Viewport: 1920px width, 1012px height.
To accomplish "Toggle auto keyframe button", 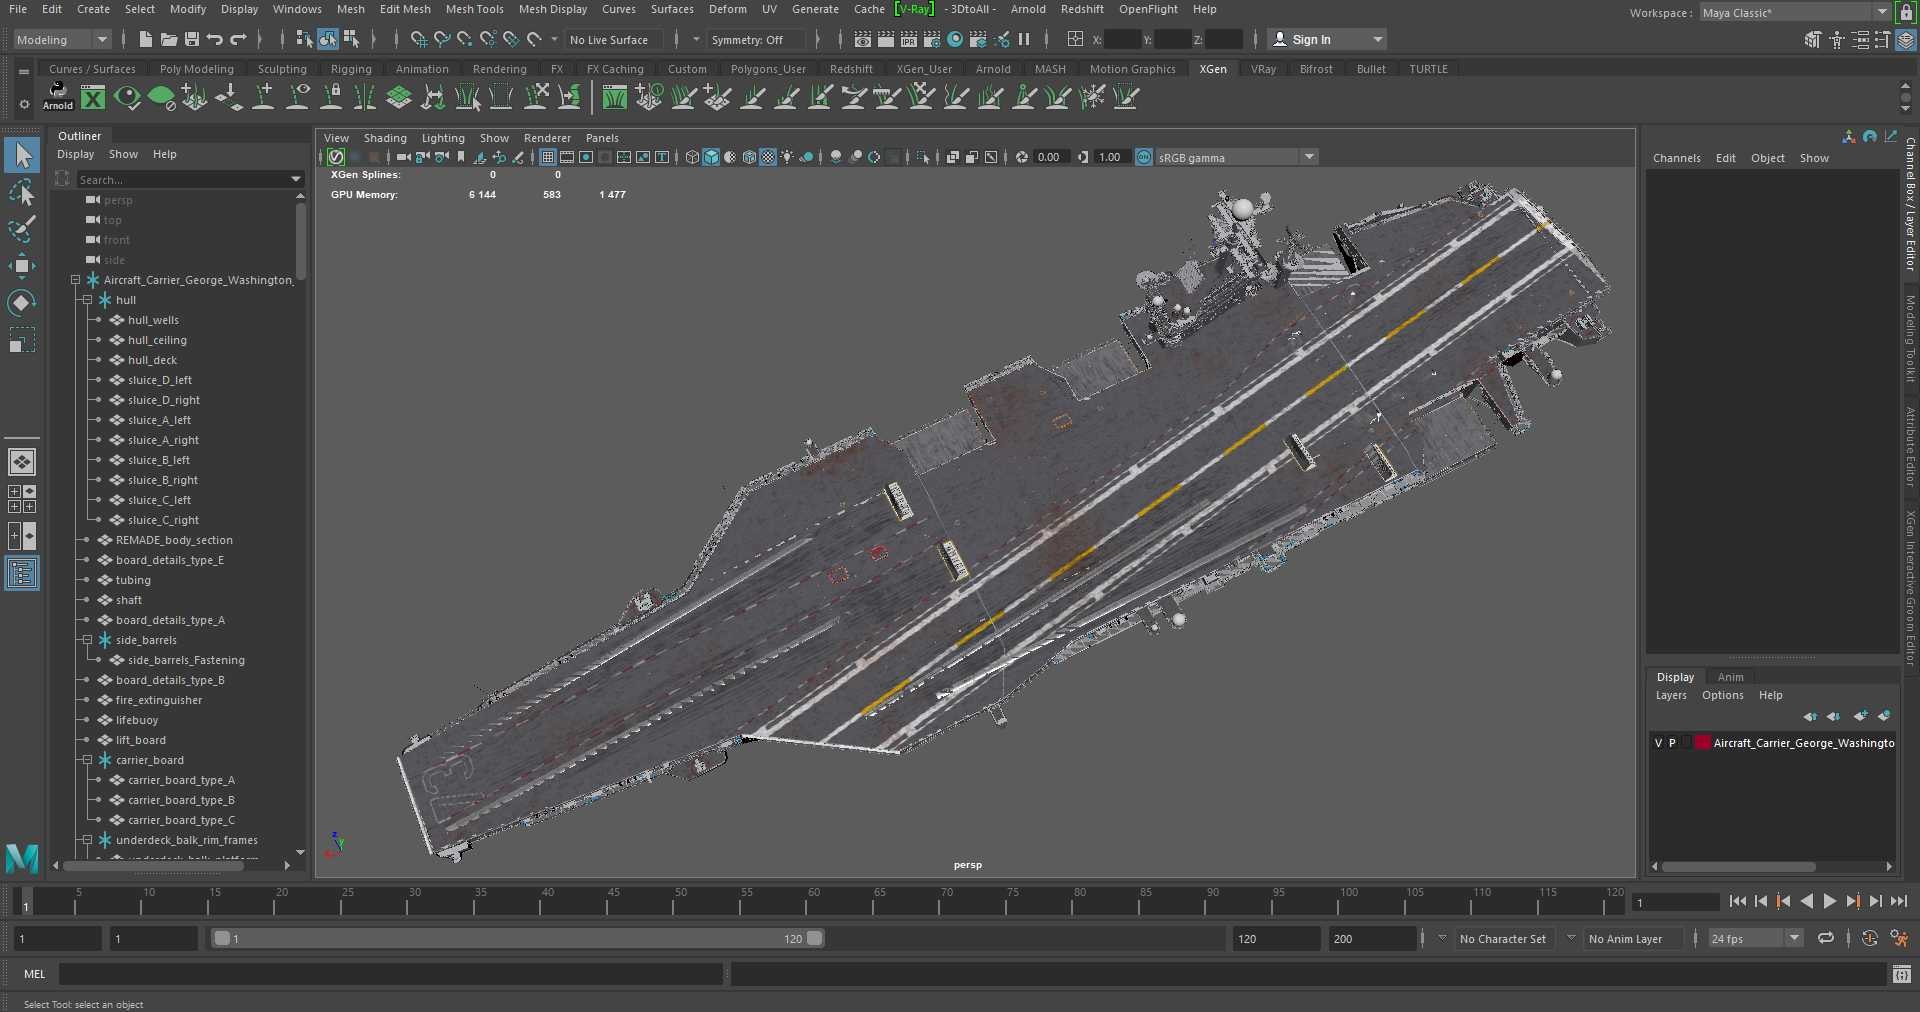I will [x=1869, y=938].
